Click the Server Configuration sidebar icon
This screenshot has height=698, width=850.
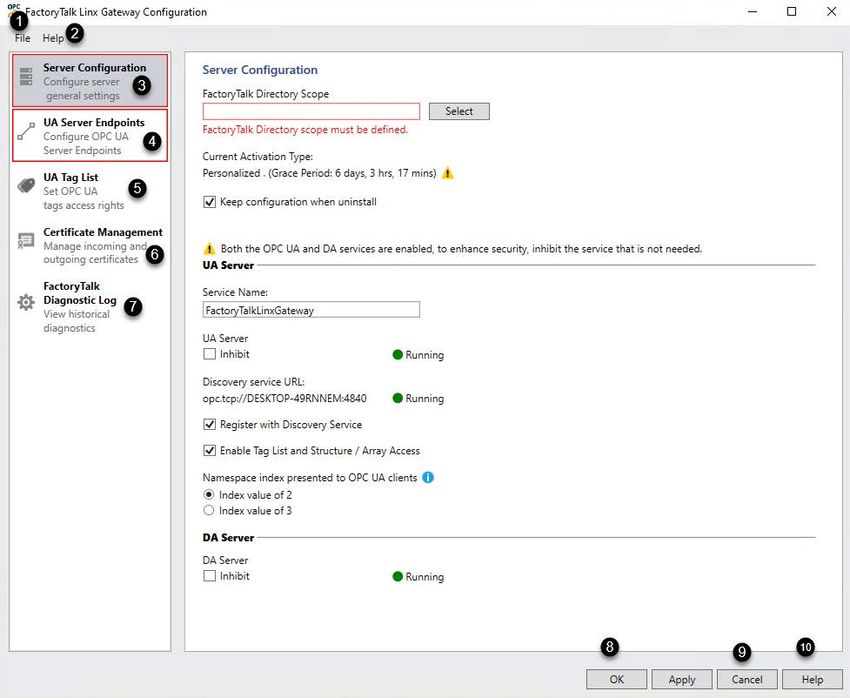[26, 76]
